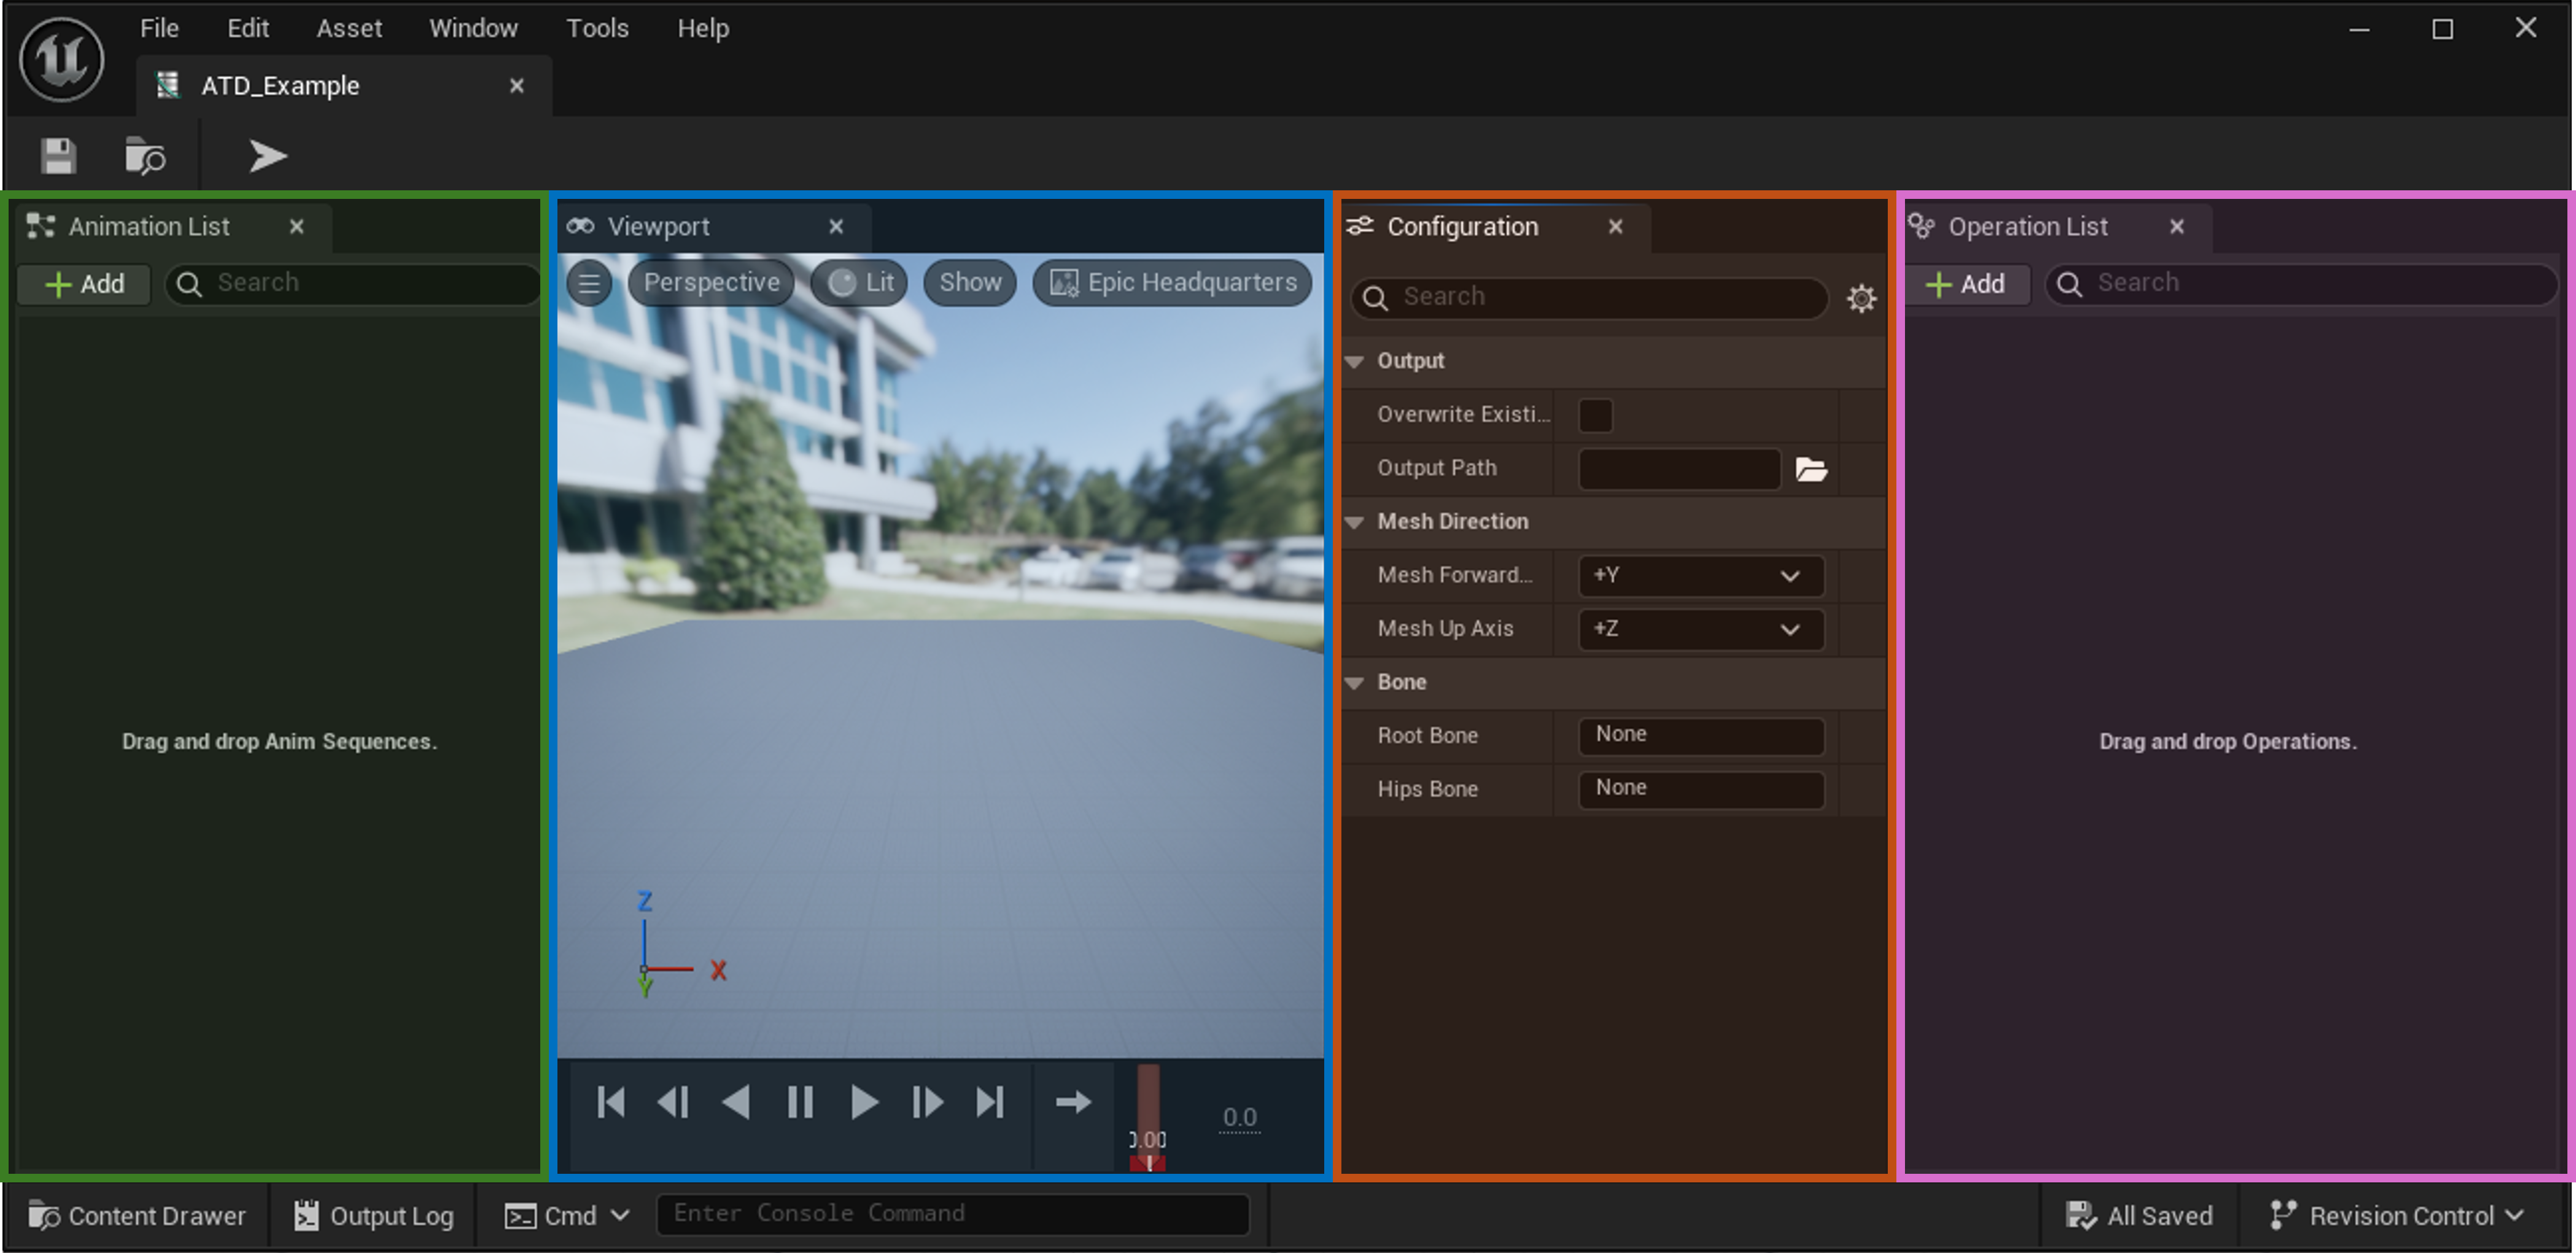Collapse the Mesh Direction section
The image size is (2576, 1253).
click(1355, 522)
